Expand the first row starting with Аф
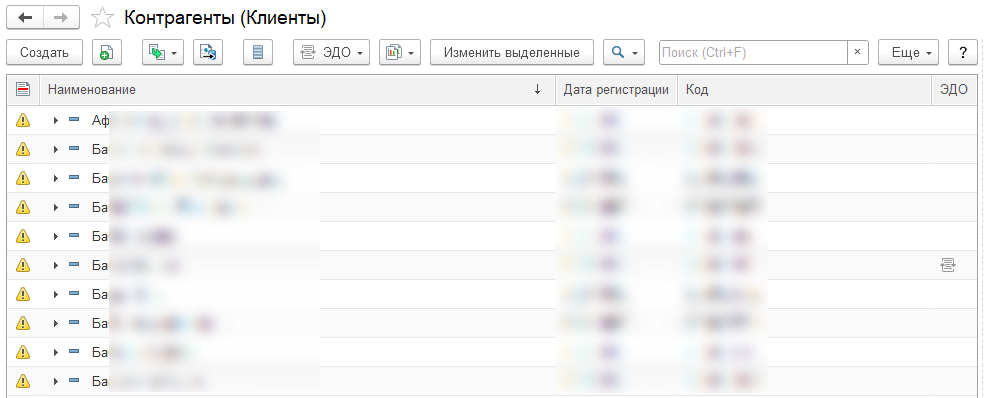The height and width of the screenshot is (398, 985). (56, 120)
